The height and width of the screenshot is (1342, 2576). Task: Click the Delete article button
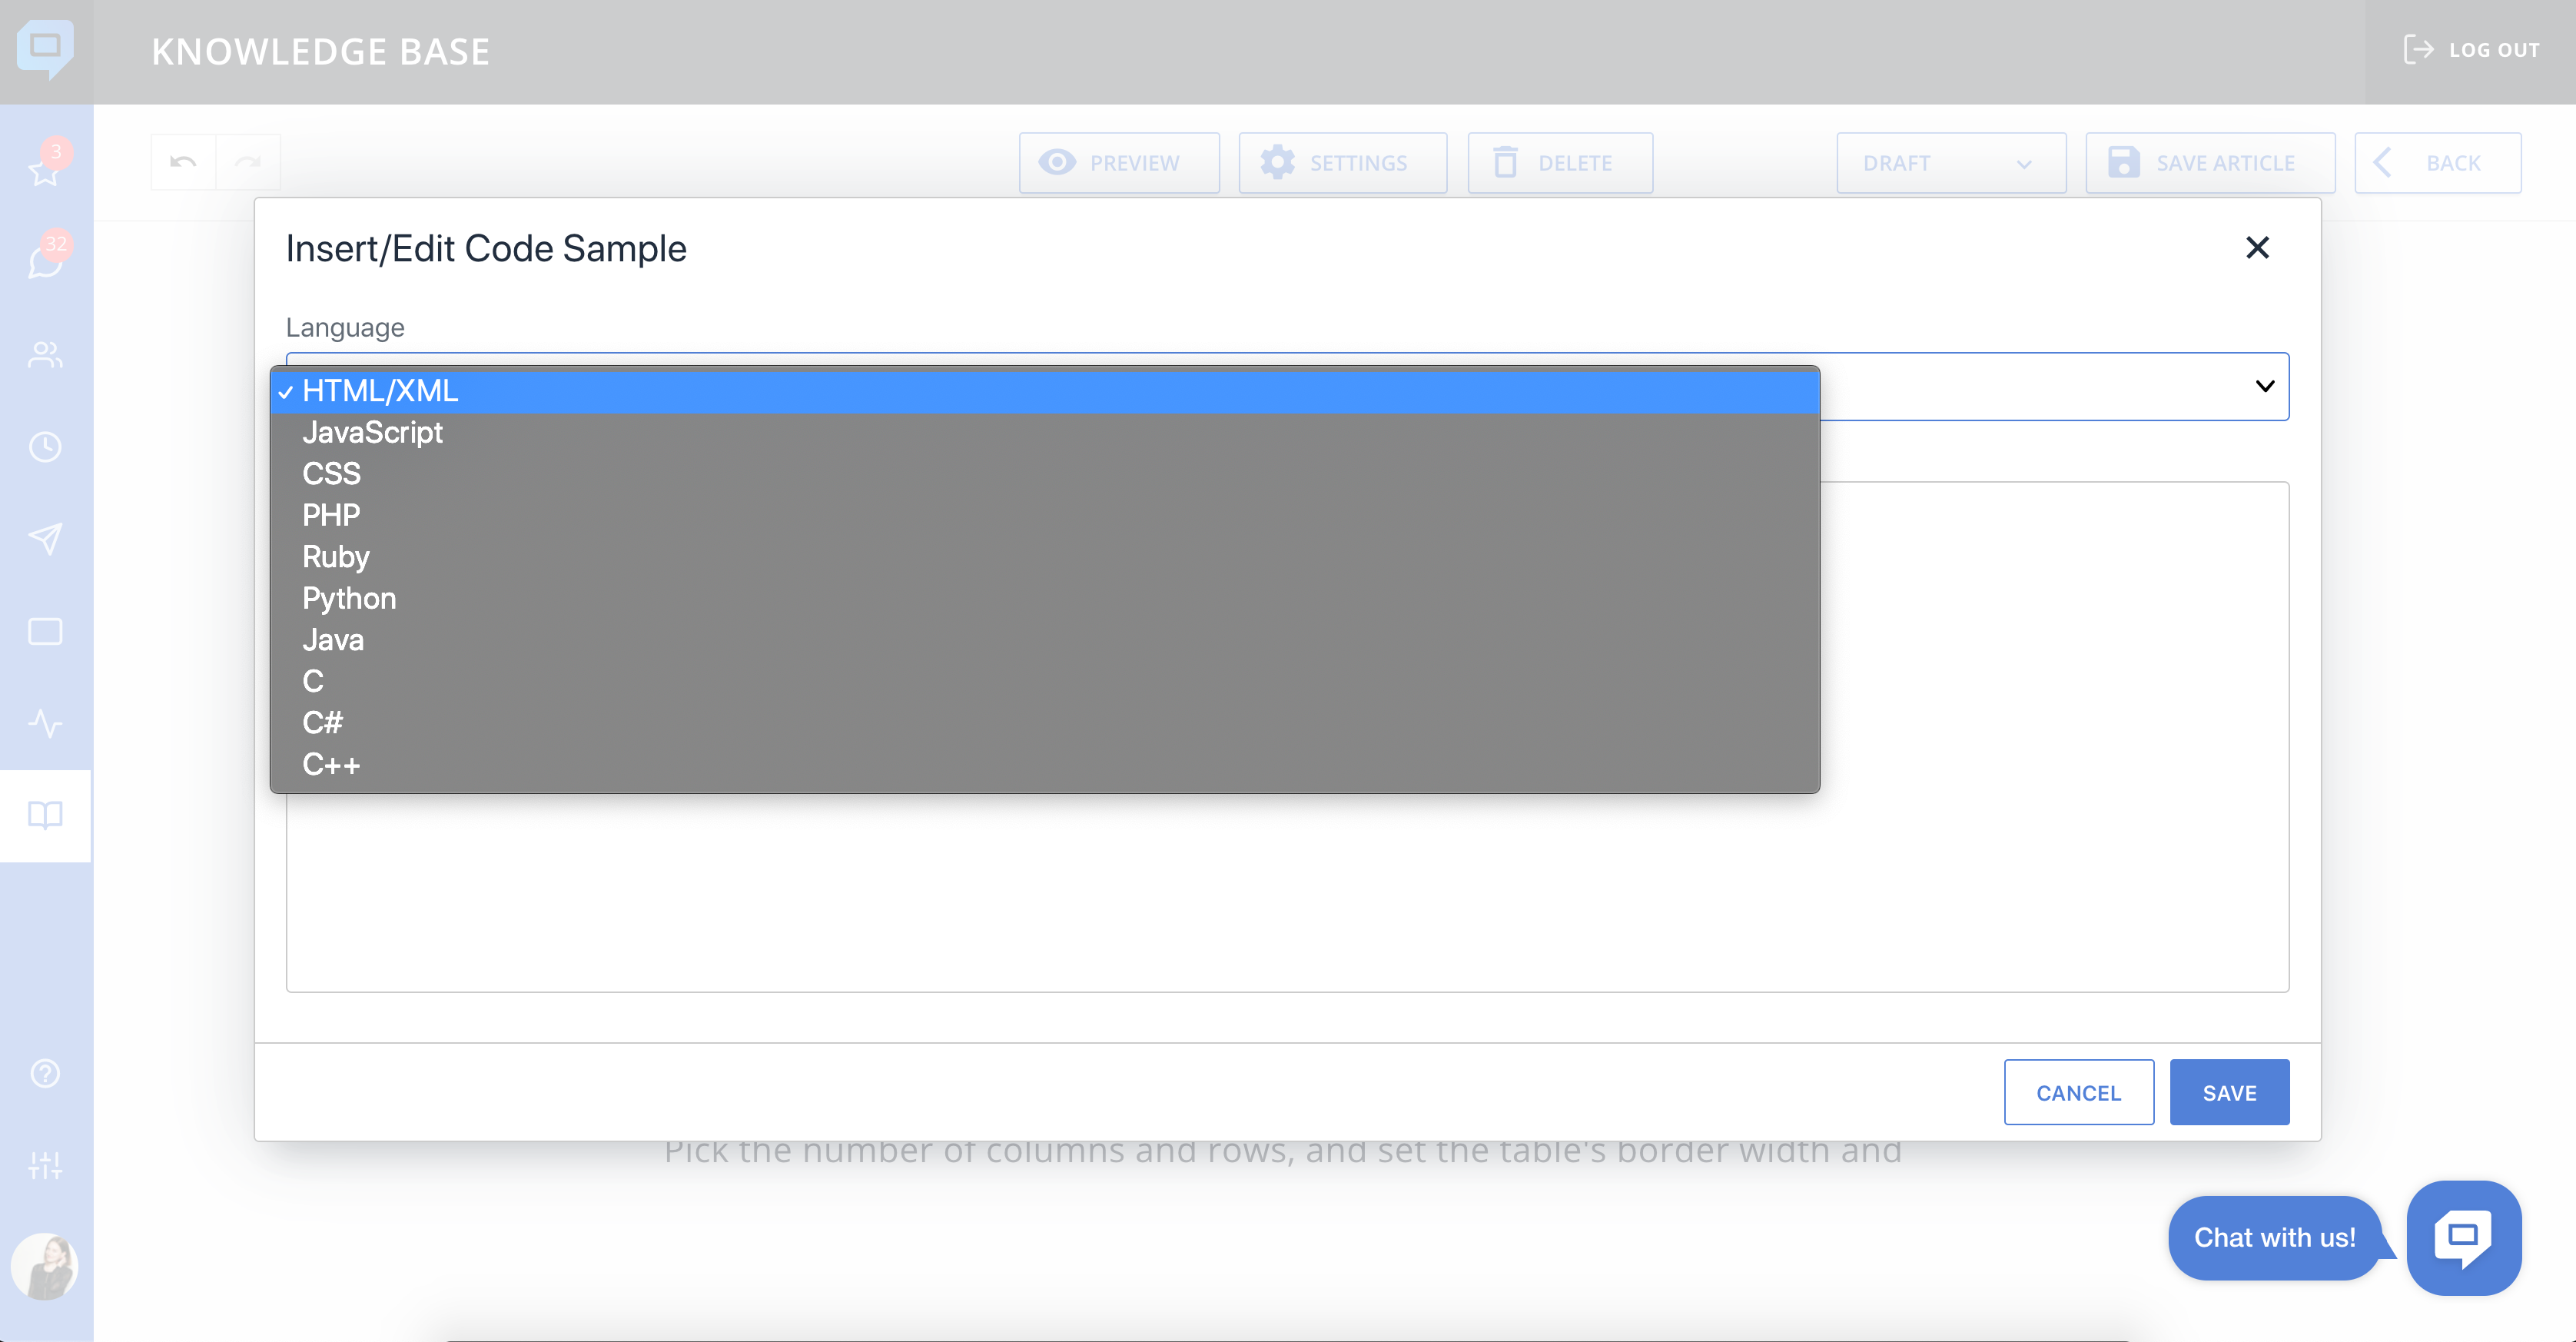(x=1560, y=162)
